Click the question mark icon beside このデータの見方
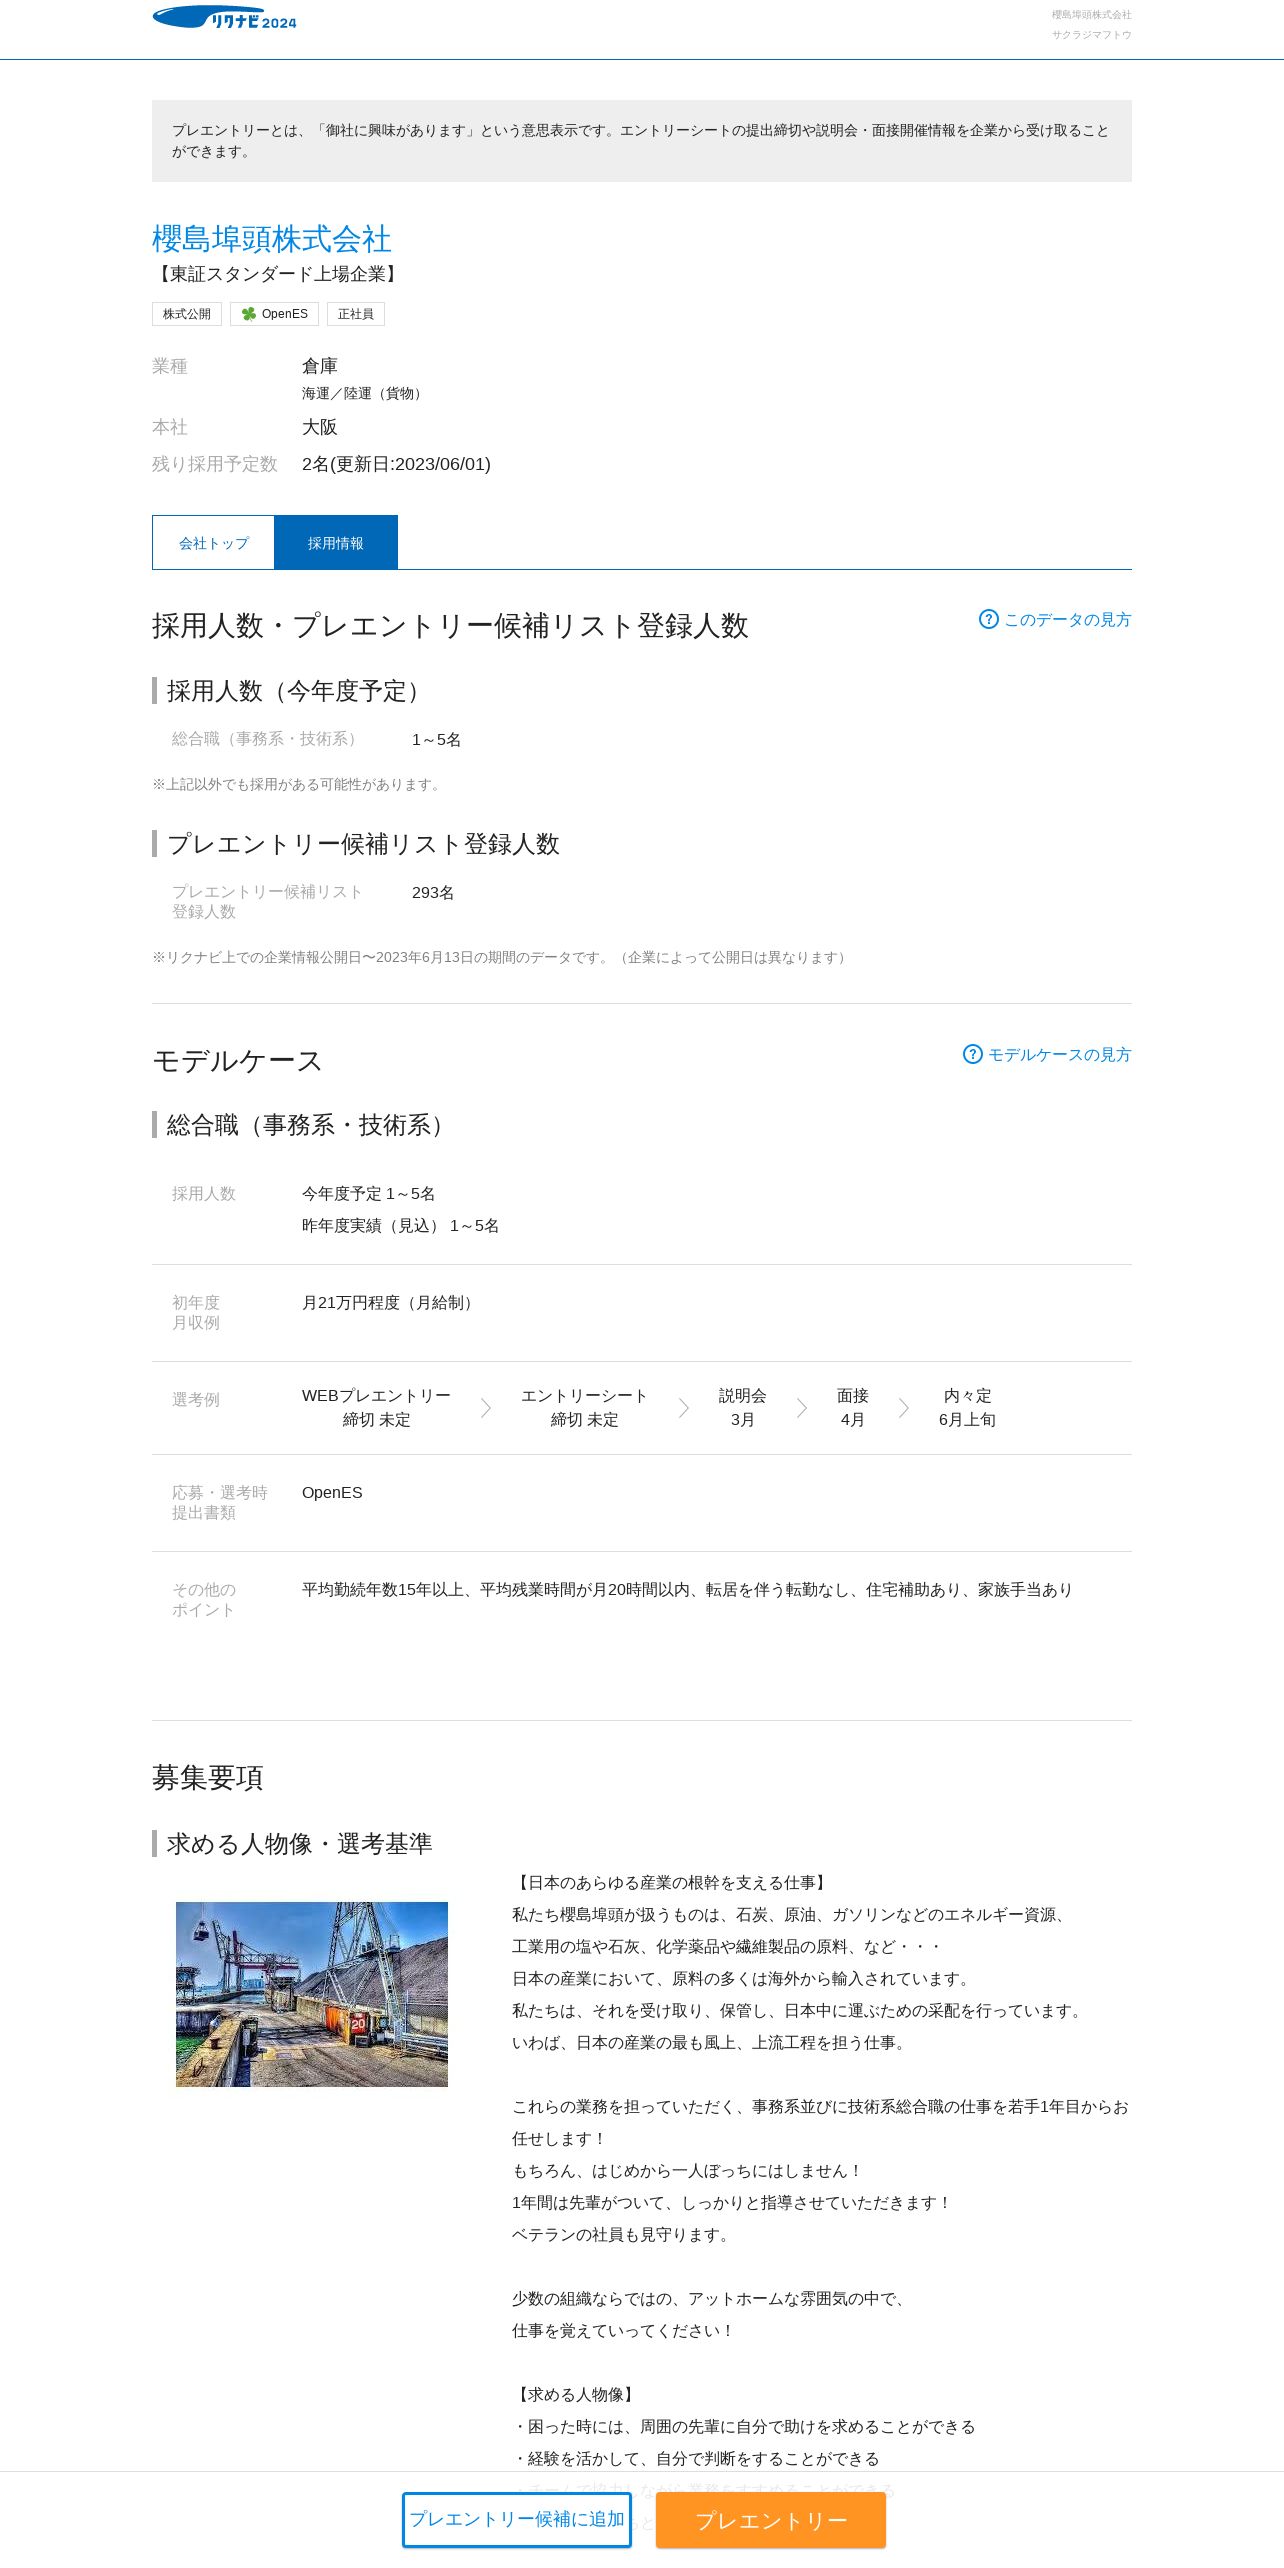The image size is (1284, 2568). click(988, 619)
